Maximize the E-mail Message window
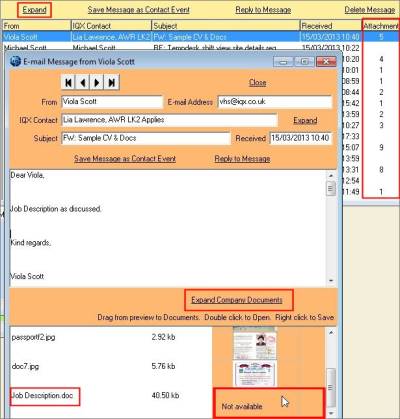 304,62
